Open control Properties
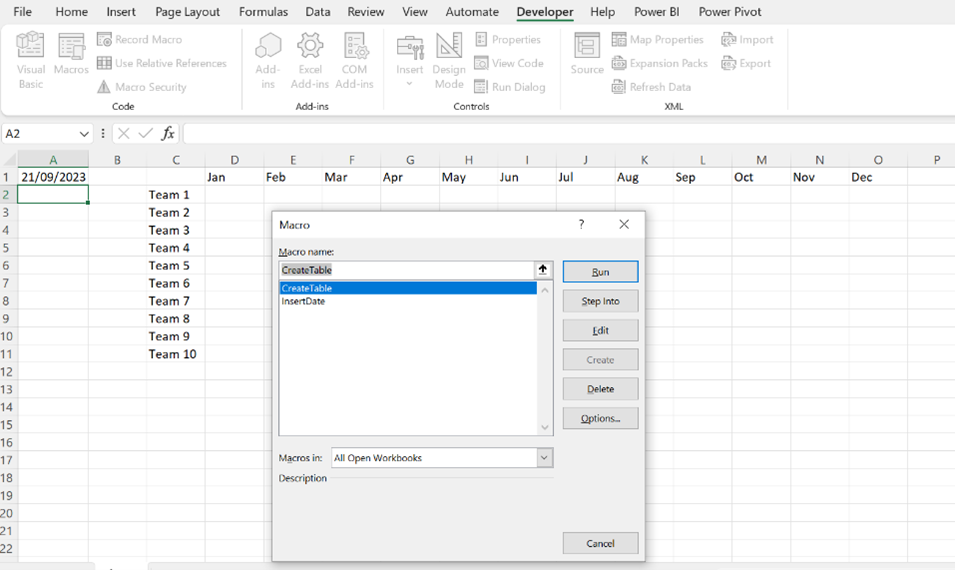 (x=507, y=40)
